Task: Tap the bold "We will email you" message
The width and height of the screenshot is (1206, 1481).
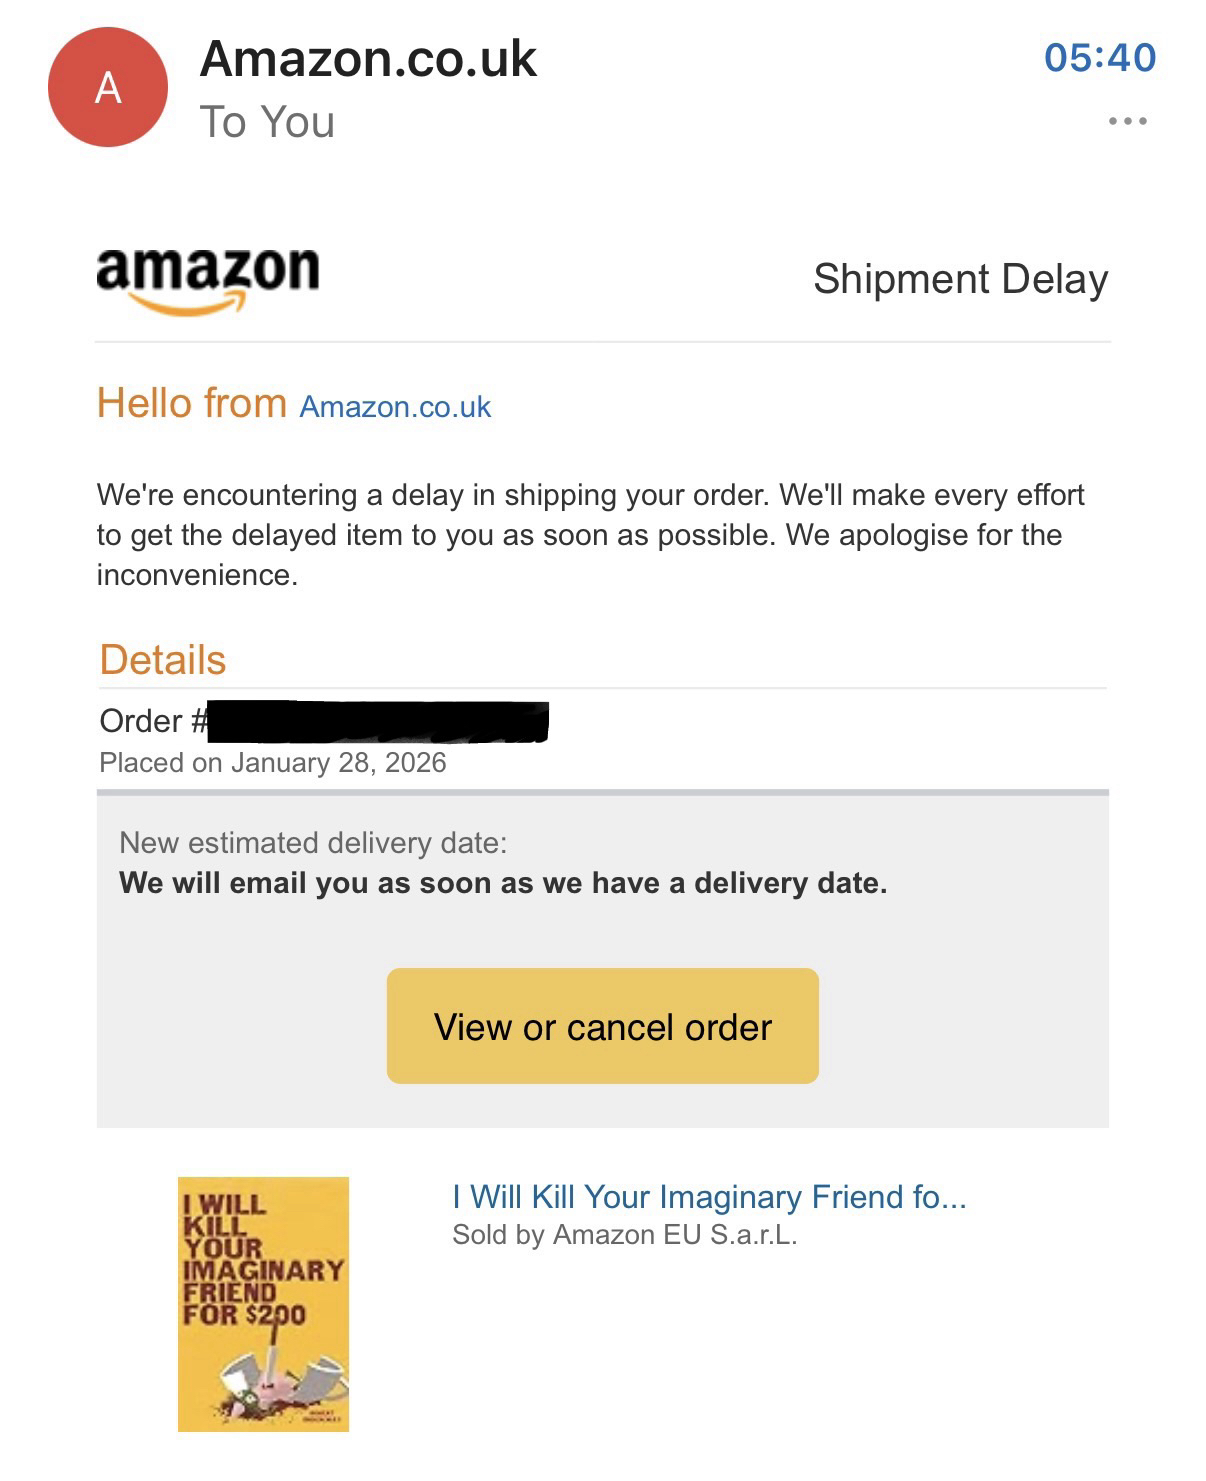Action: [x=502, y=883]
